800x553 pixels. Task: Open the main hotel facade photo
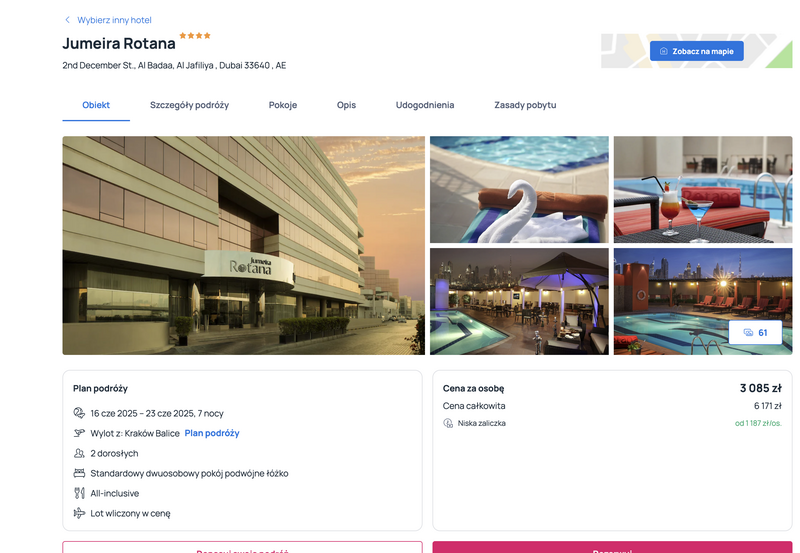(x=243, y=245)
